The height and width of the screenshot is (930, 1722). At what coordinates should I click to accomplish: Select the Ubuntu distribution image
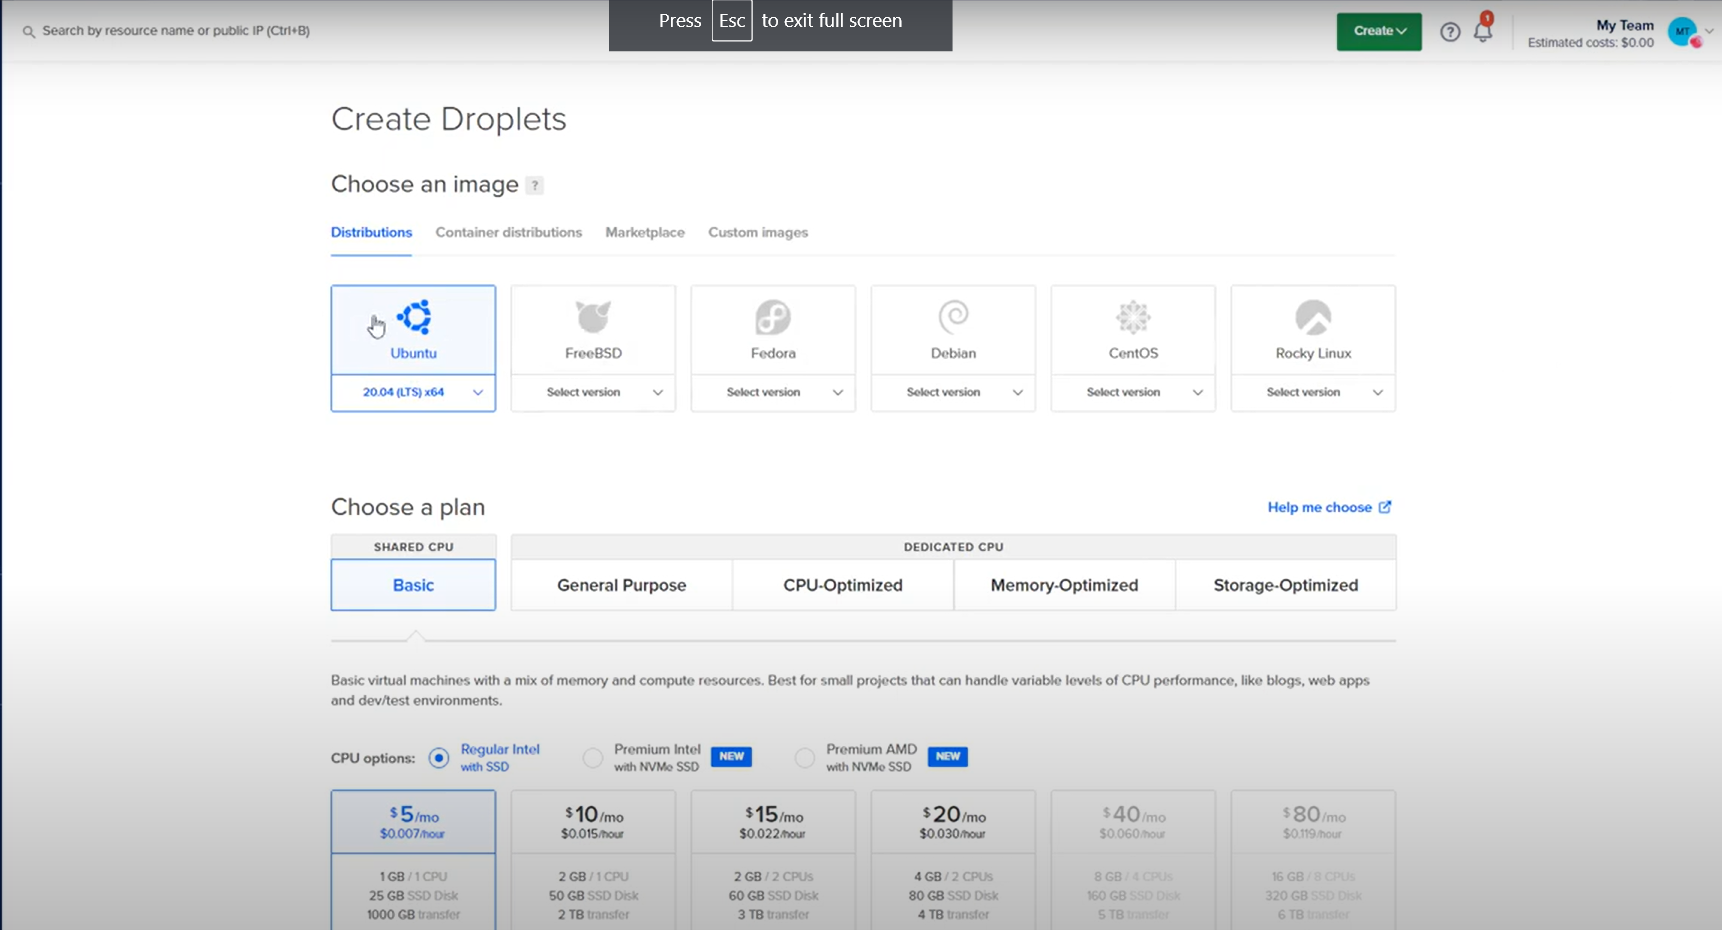tap(413, 330)
